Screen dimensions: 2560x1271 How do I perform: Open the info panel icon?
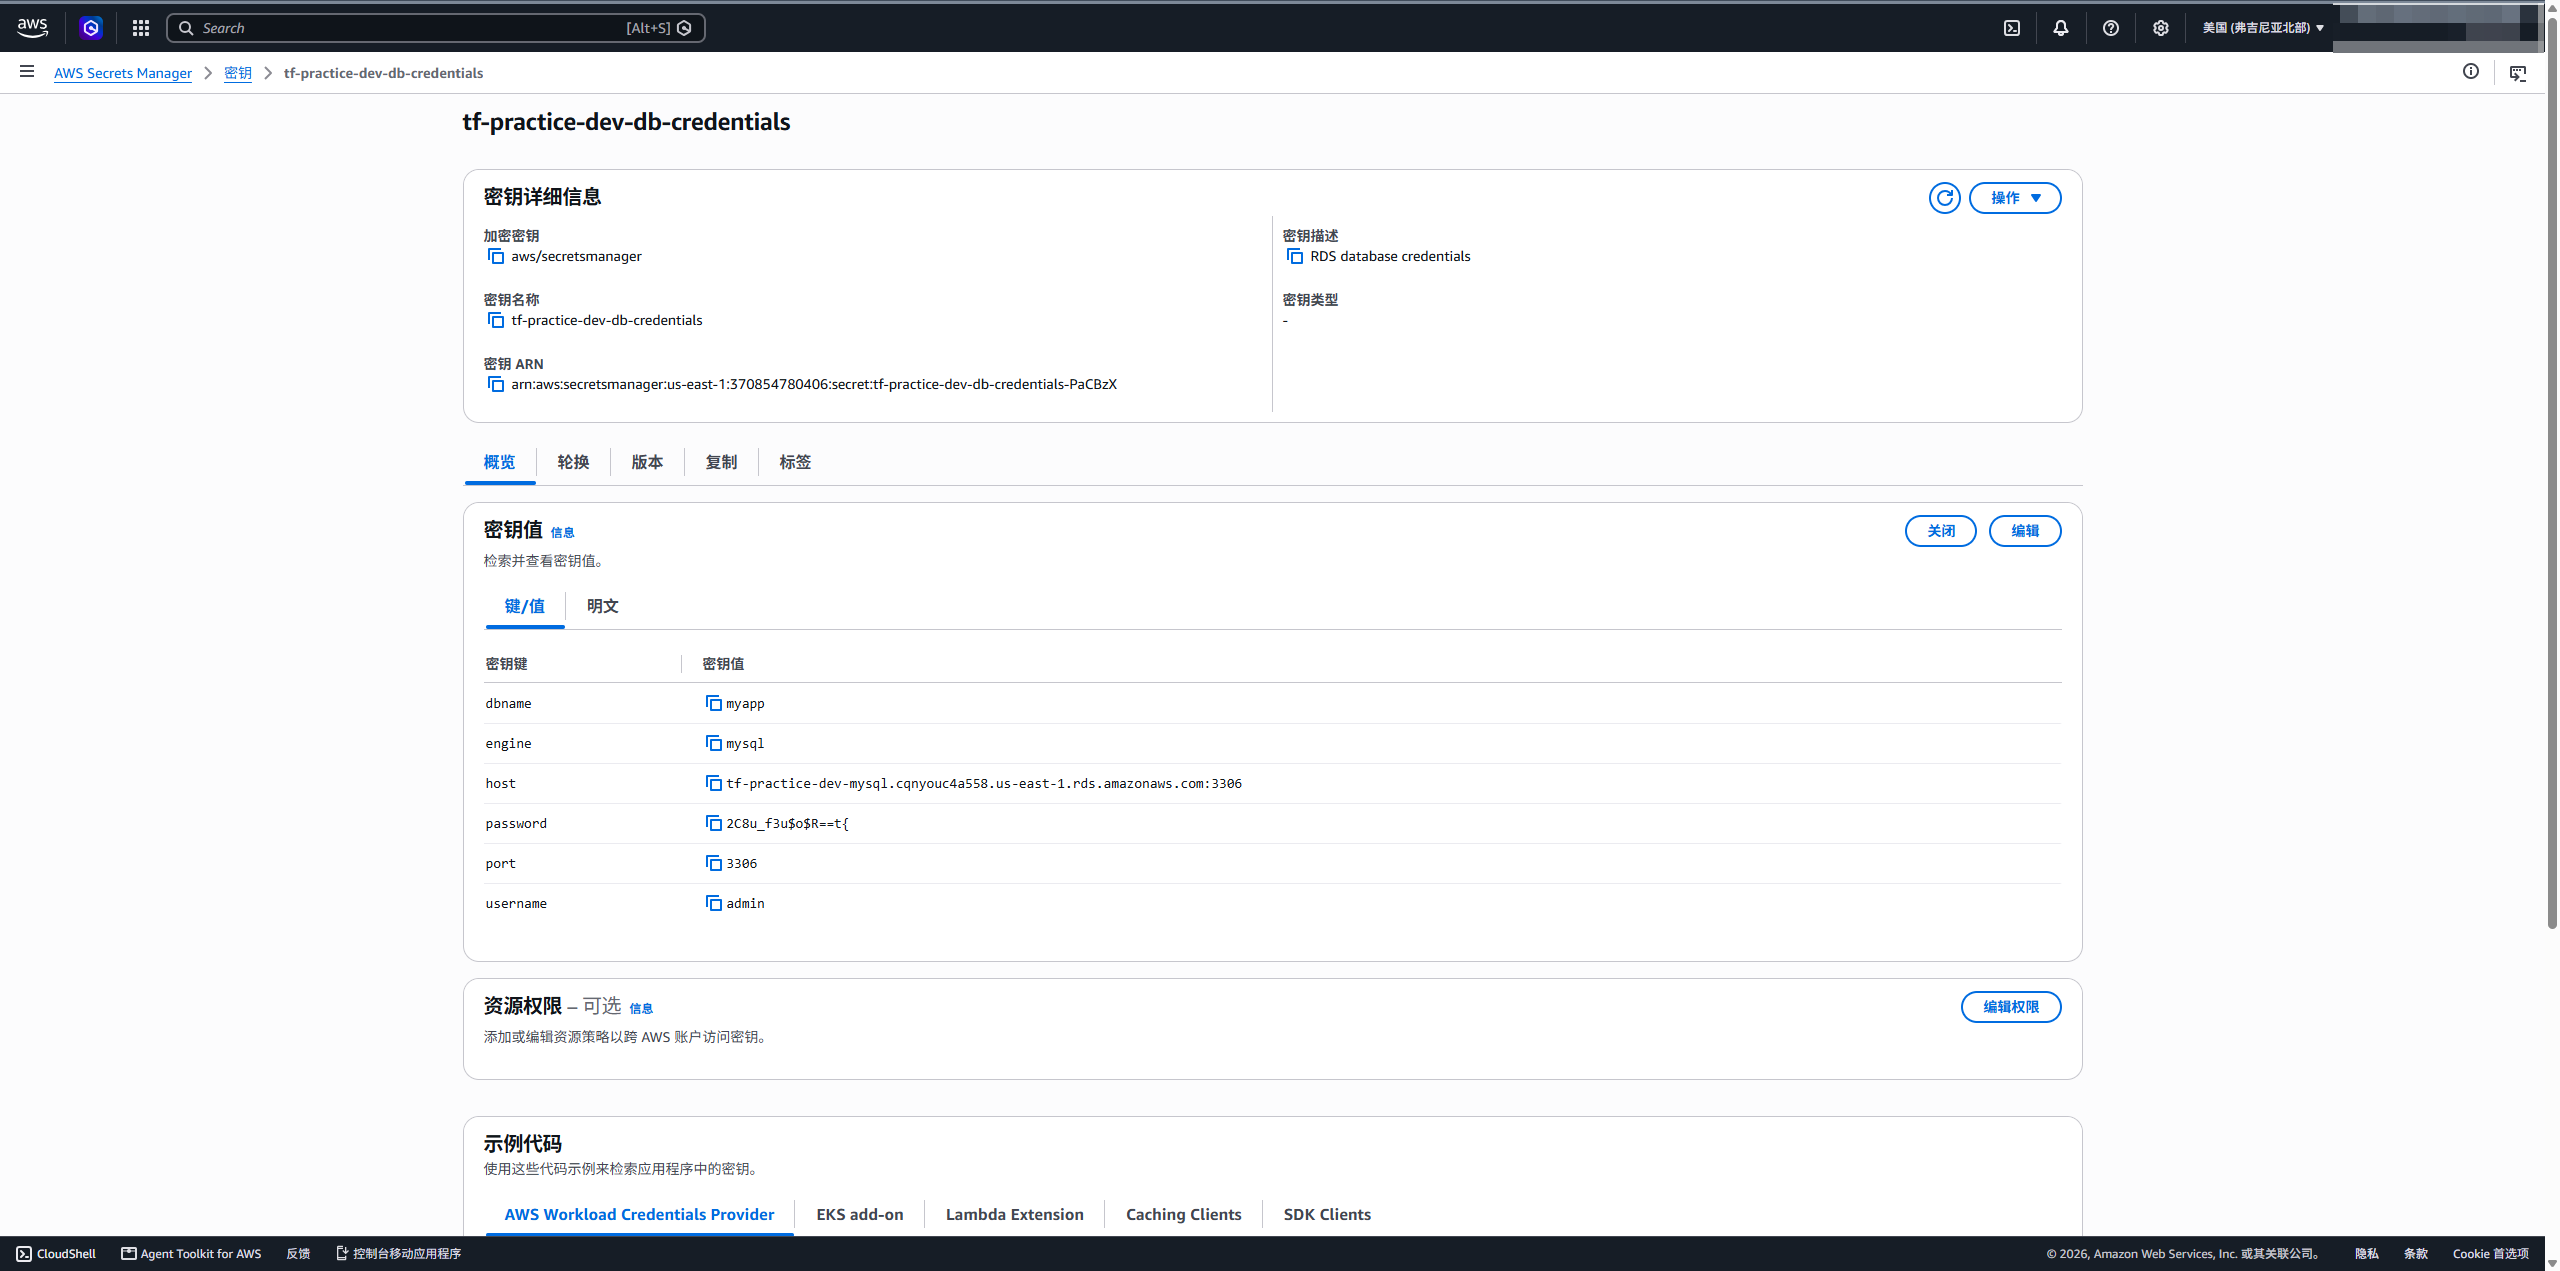coord(2471,72)
